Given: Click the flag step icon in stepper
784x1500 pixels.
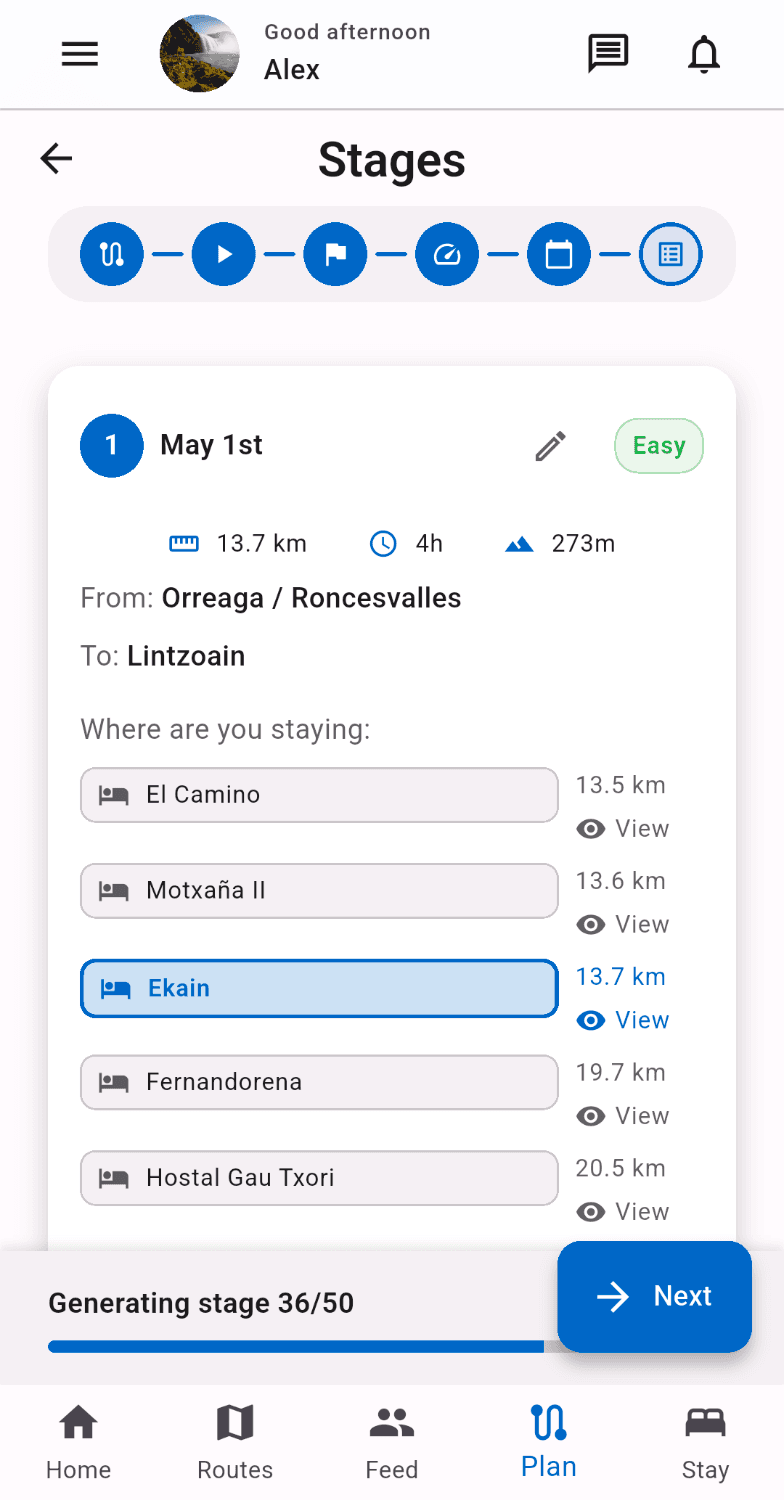Looking at the screenshot, I should (335, 254).
